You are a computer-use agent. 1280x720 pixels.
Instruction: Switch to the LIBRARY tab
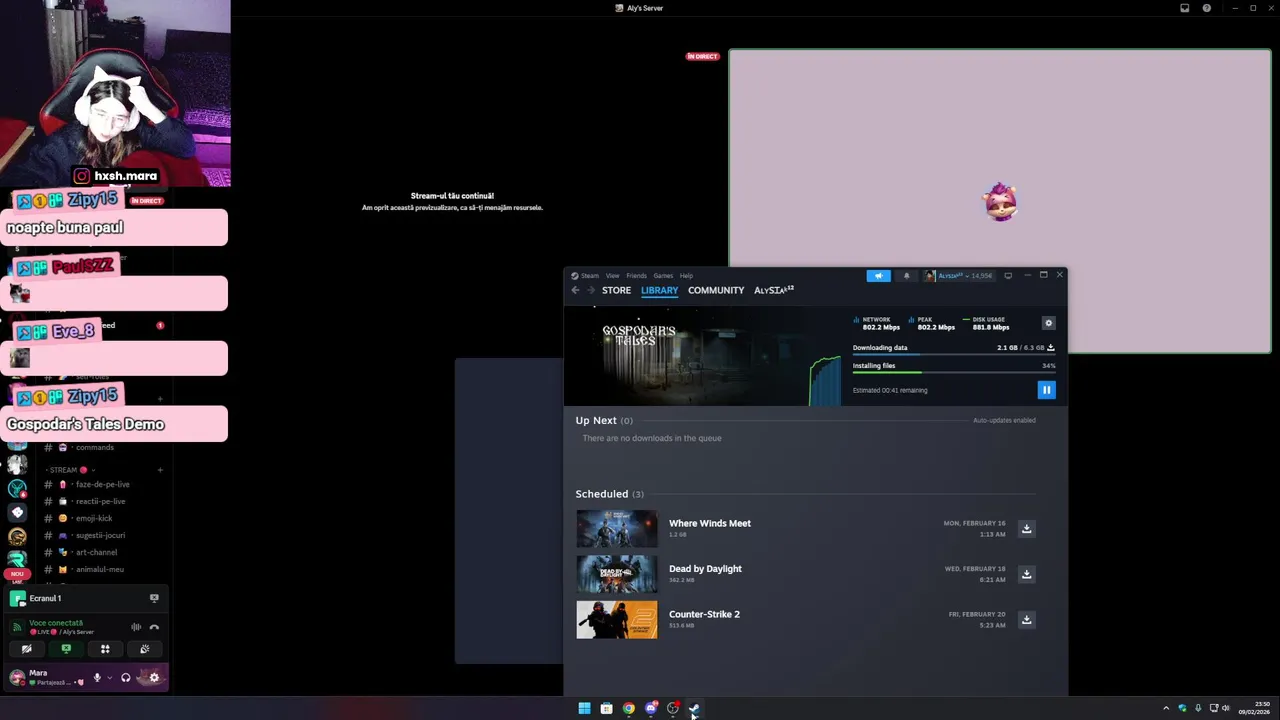click(659, 290)
